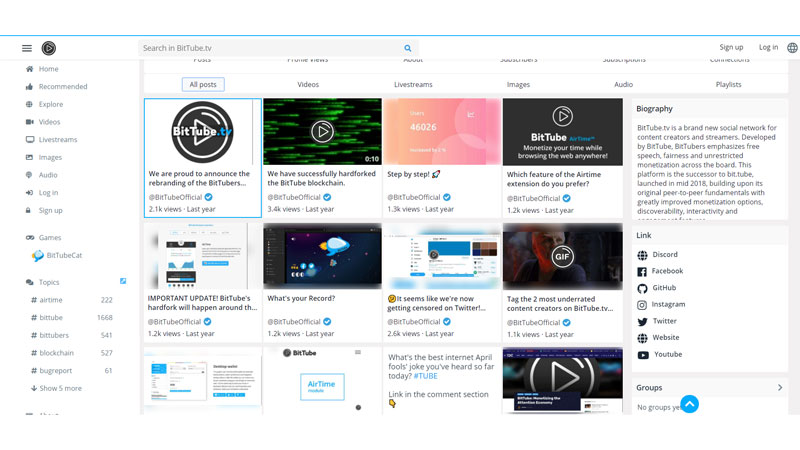Viewport: 800px width, 450px height.
Task: Click the Images picture icon
Action: 30,157
